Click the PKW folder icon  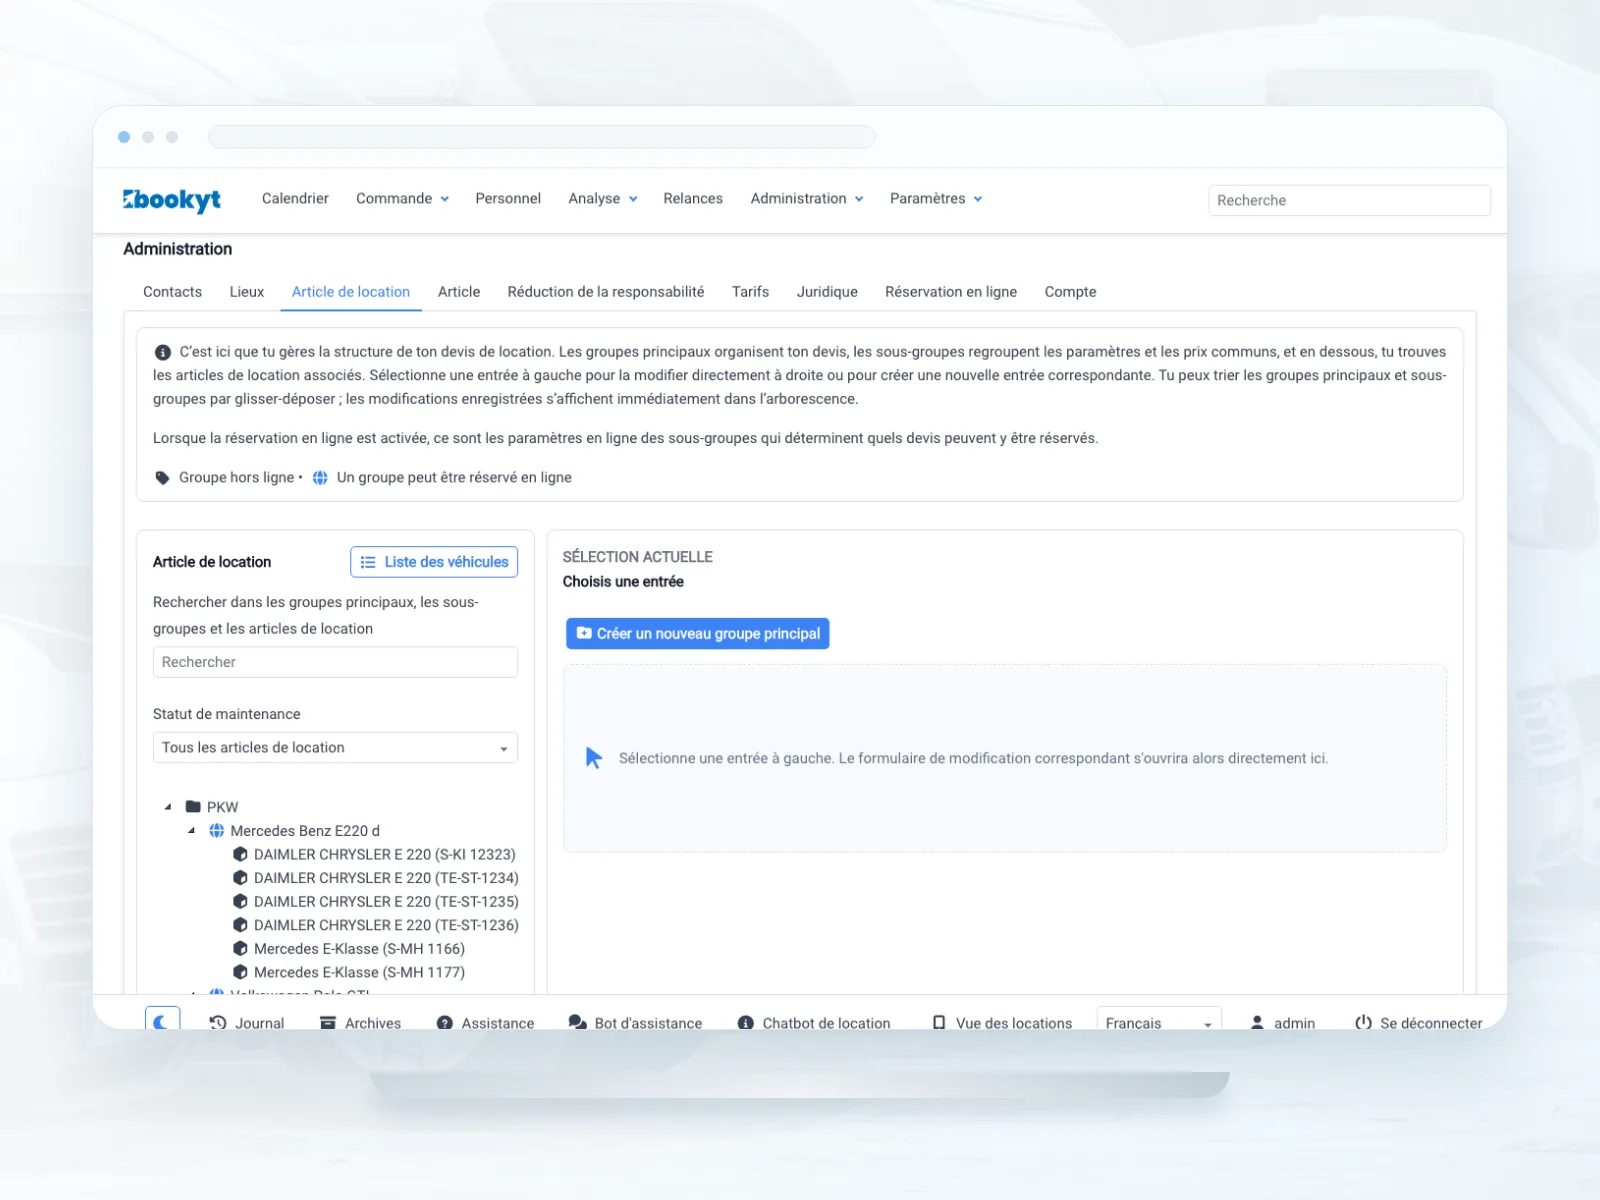click(193, 807)
